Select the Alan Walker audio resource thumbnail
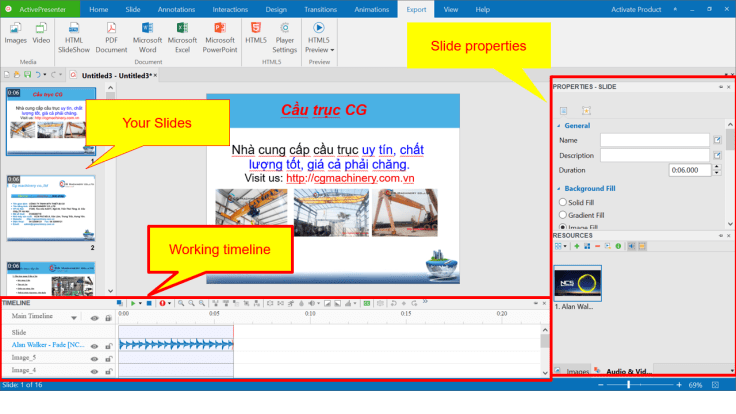 pos(577,283)
